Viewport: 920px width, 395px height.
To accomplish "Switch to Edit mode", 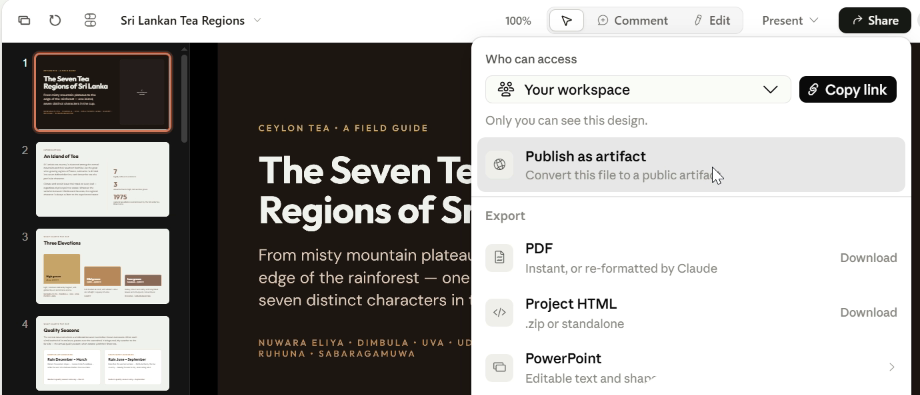I will [712, 21].
